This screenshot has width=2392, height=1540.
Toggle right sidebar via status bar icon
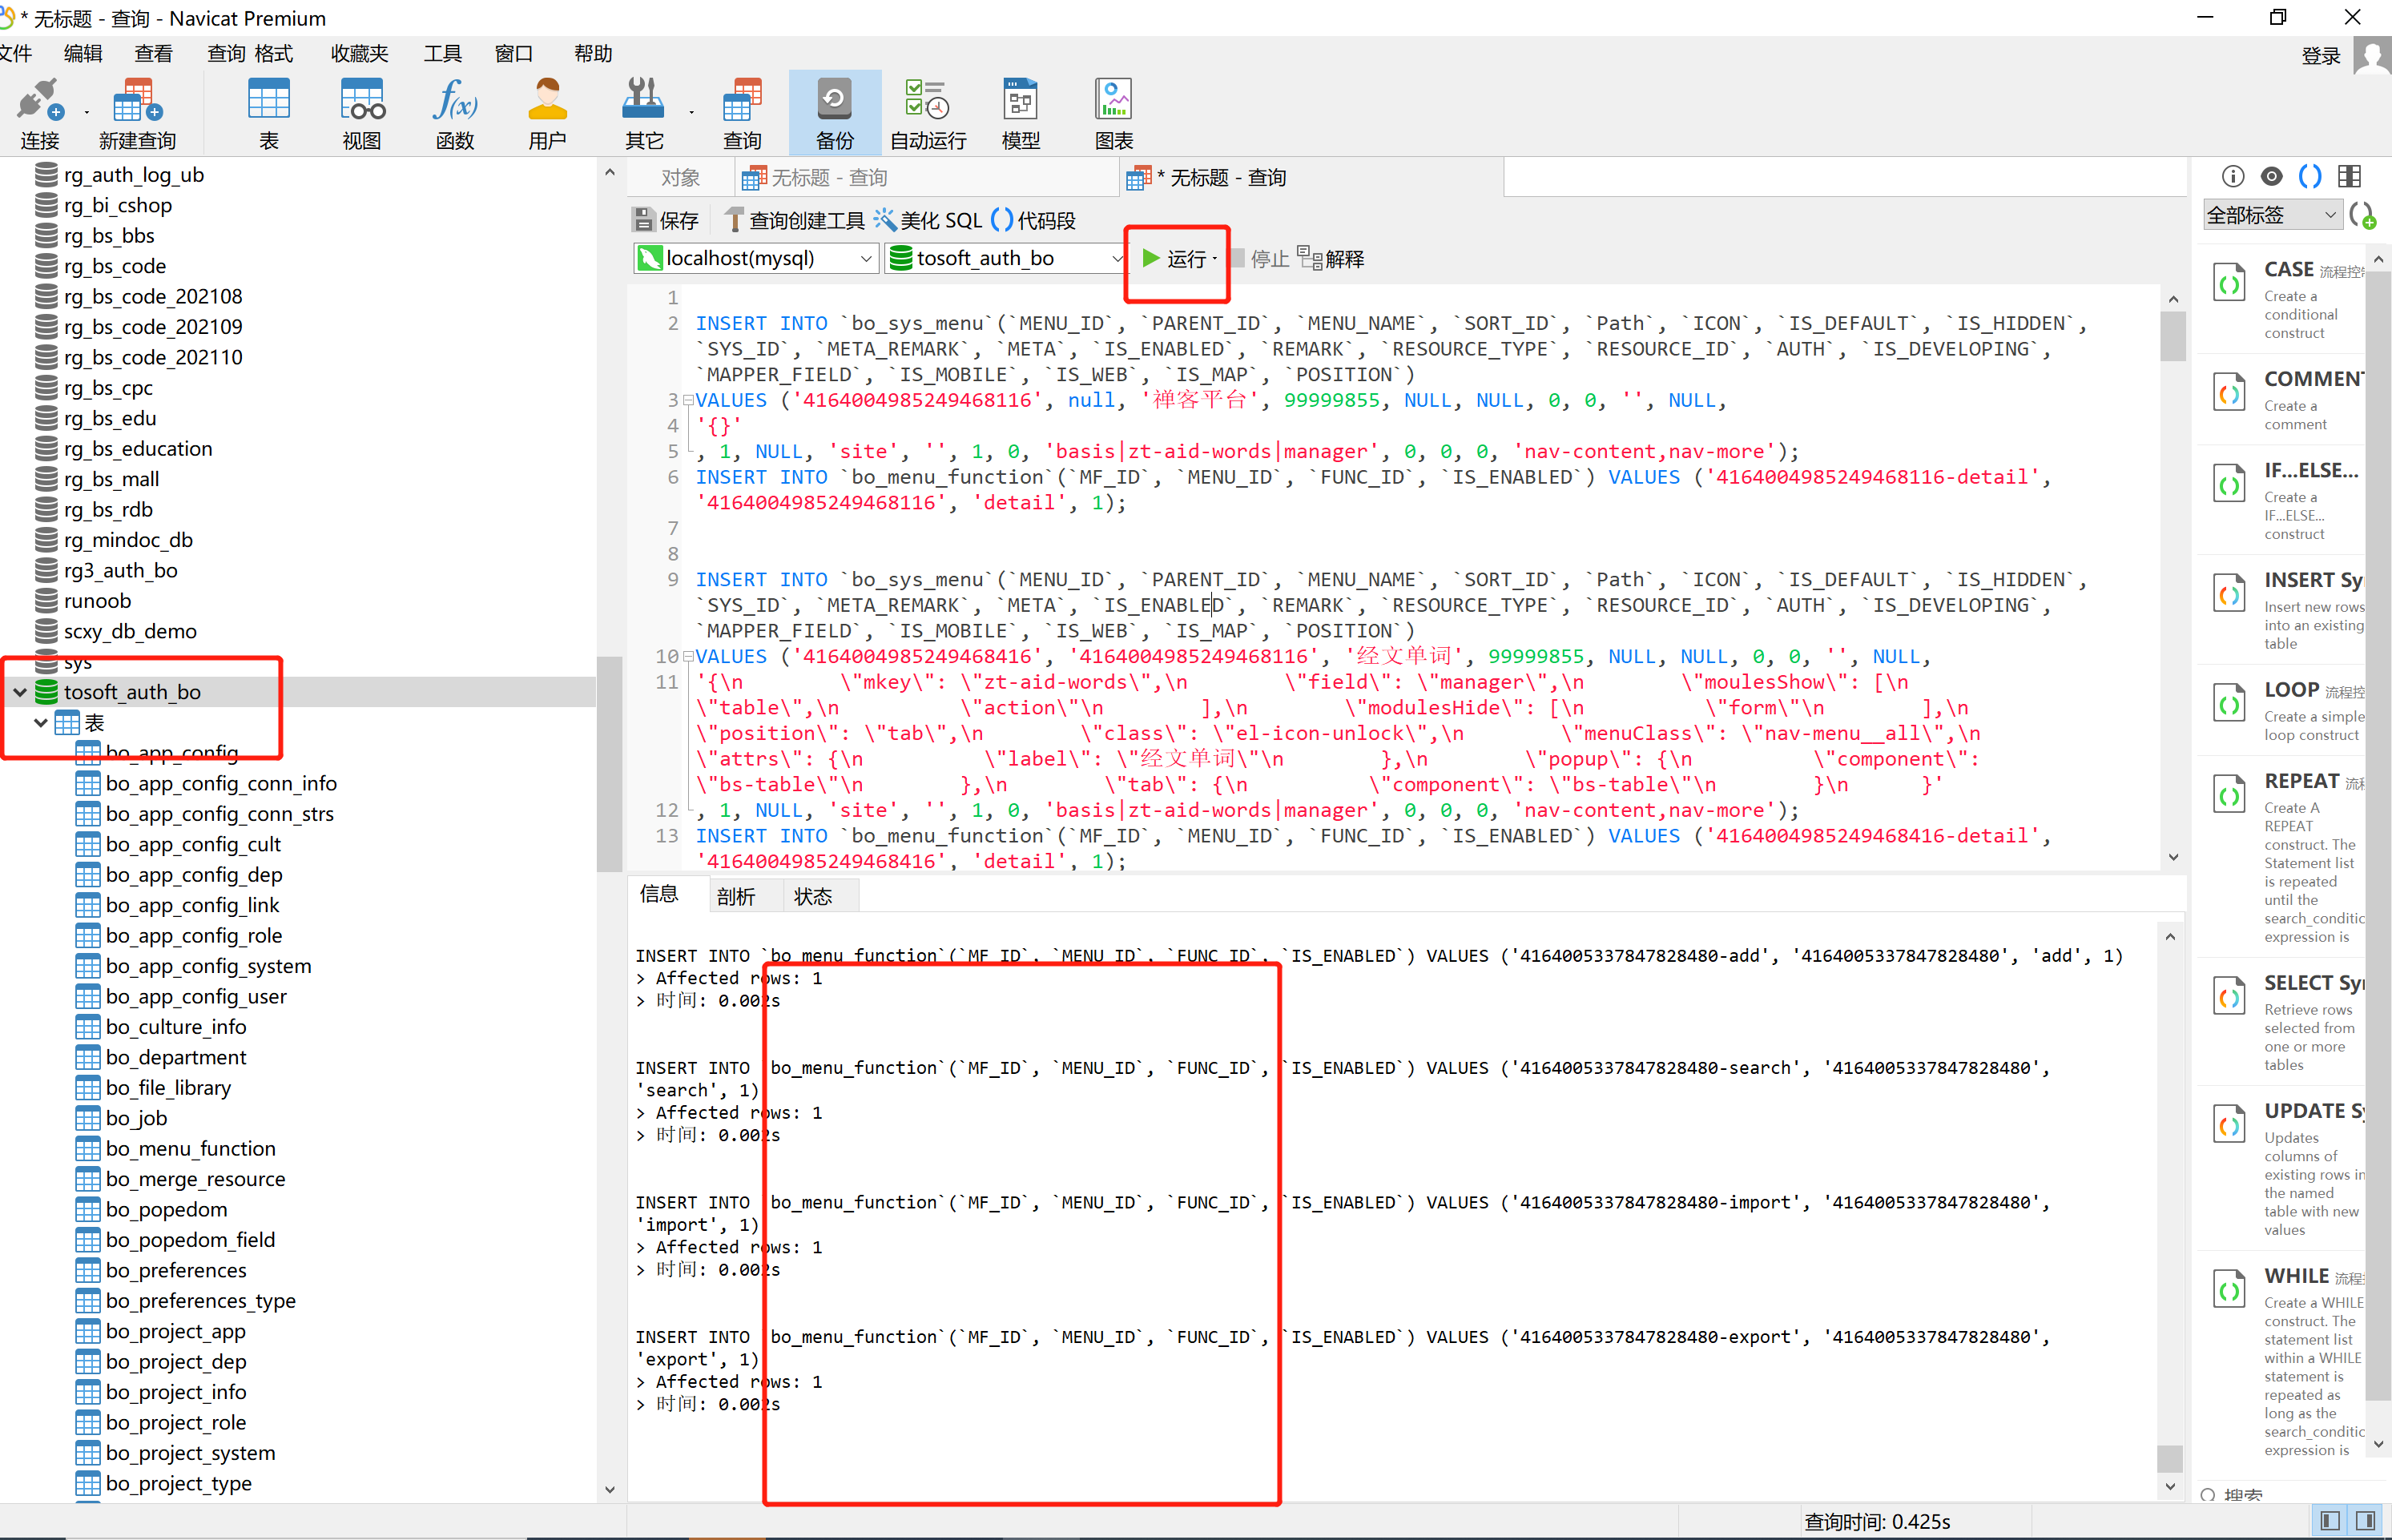(2365, 1521)
